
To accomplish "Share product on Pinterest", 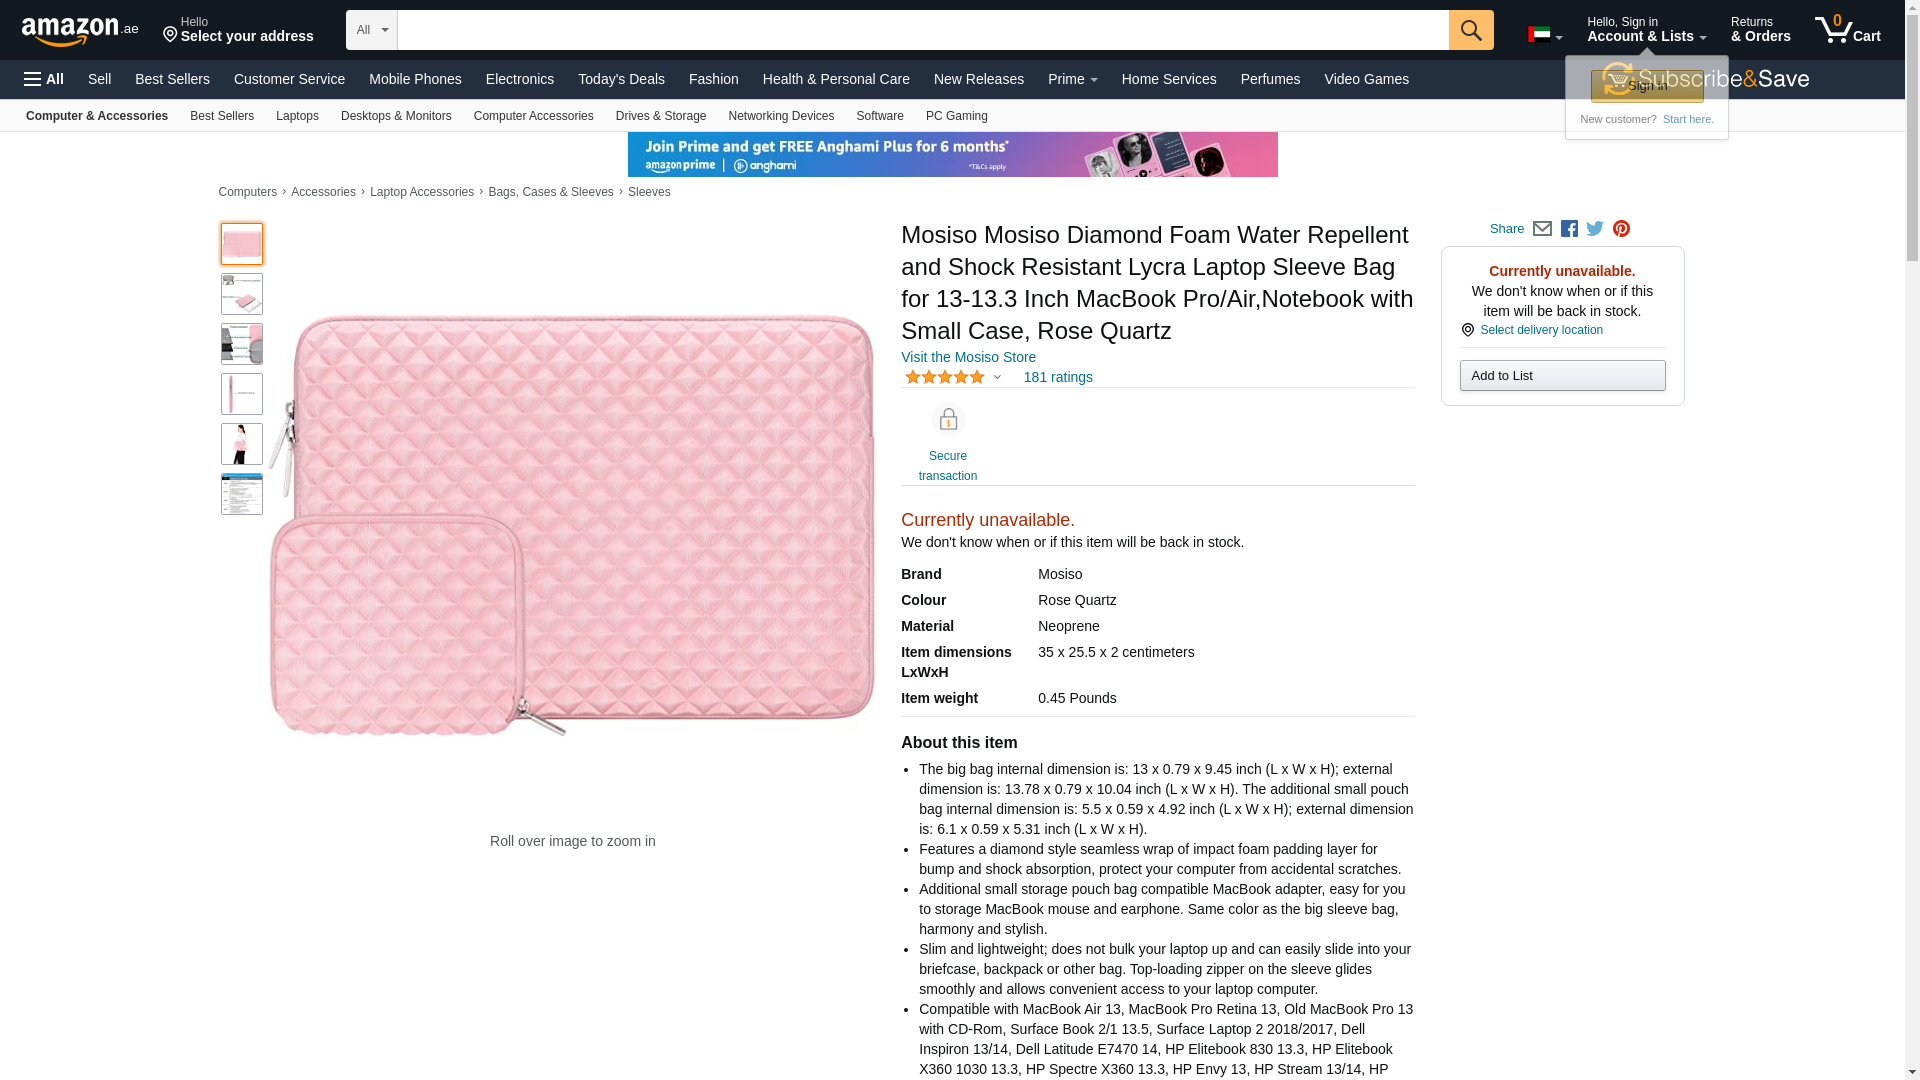I will pos(1621,229).
